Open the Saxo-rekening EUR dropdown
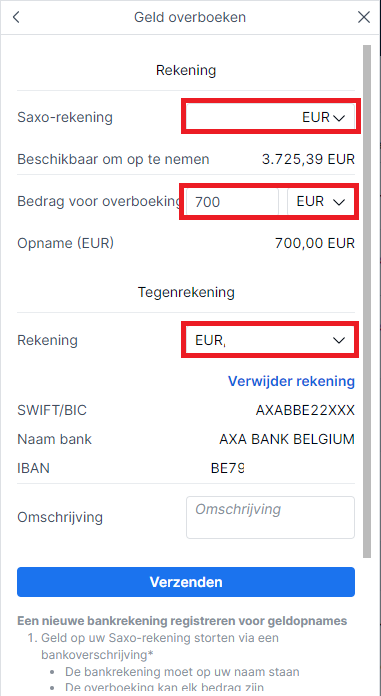The width and height of the screenshot is (381, 696). click(x=270, y=117)
